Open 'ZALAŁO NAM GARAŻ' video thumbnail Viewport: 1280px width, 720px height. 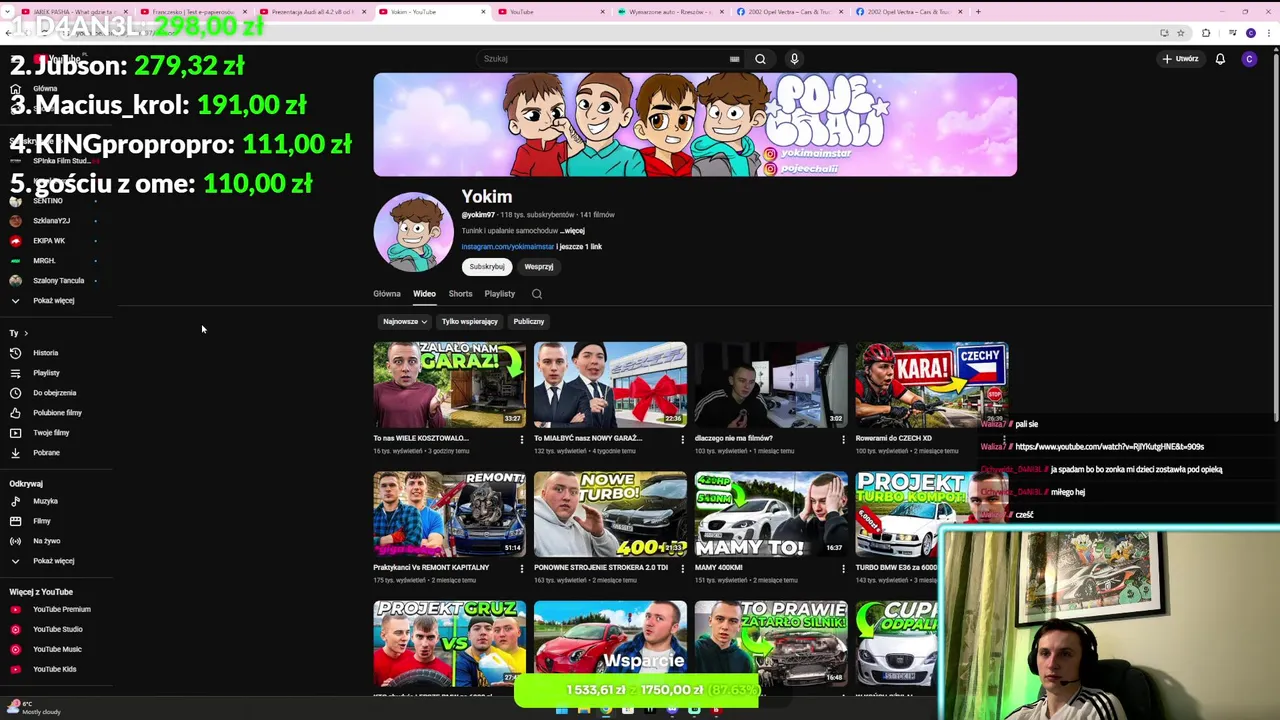pyautogui.click(x=449, y=385)
